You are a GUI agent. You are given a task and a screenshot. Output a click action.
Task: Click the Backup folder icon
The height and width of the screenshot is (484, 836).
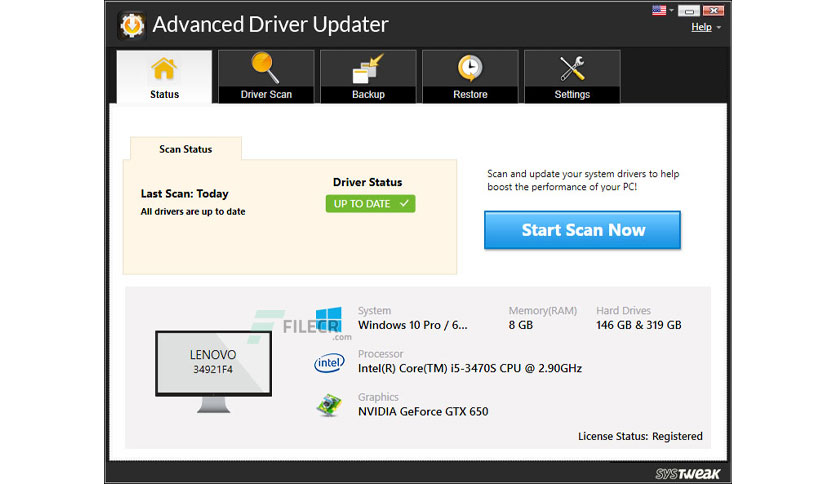(367, 69)
